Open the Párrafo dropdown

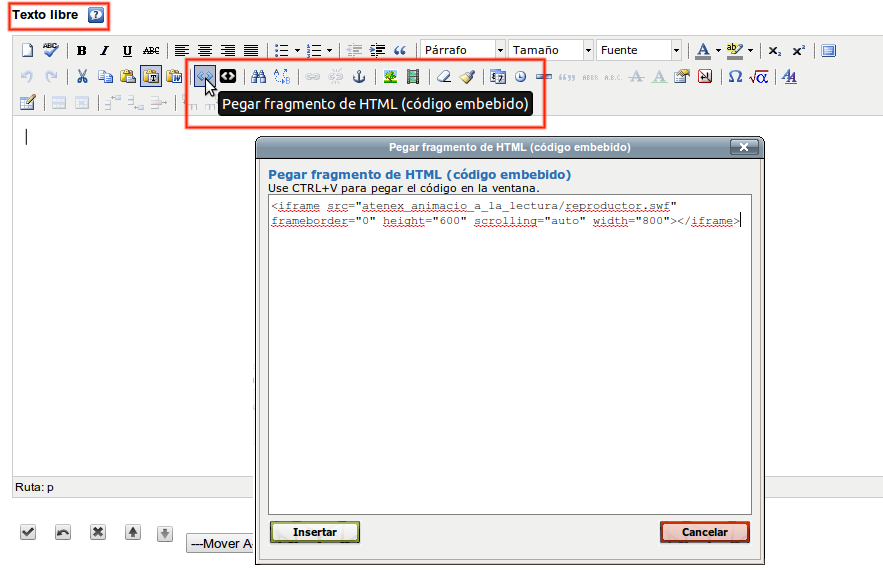461,49
